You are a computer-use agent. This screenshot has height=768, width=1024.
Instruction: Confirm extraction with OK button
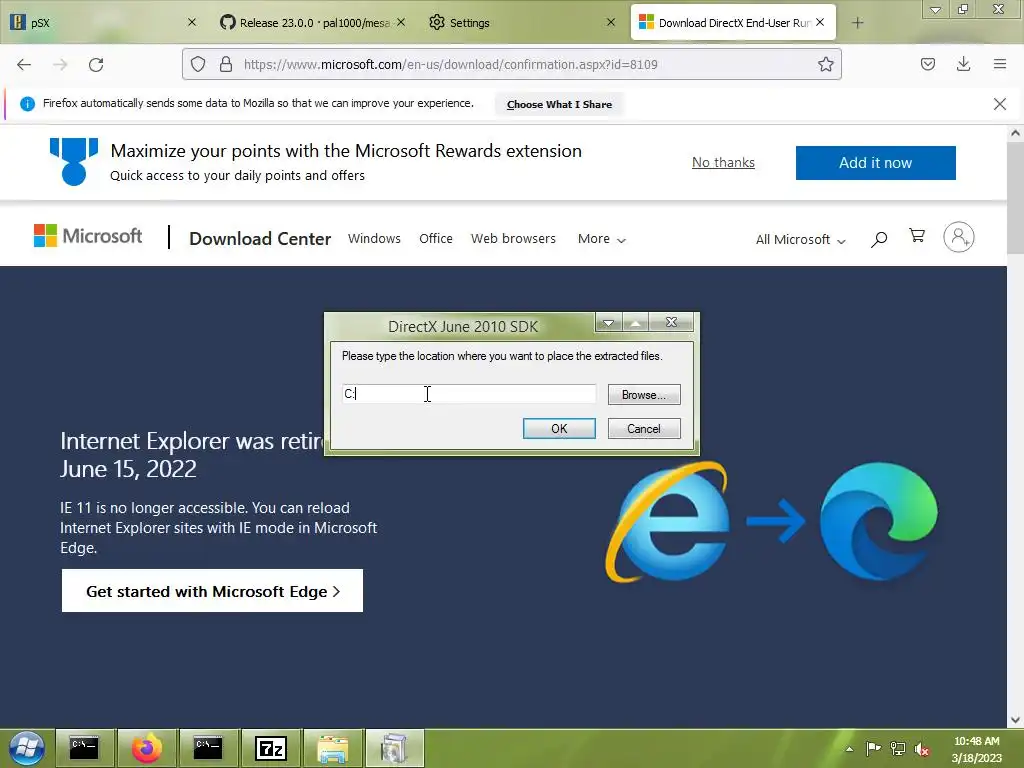click(559, 428)
